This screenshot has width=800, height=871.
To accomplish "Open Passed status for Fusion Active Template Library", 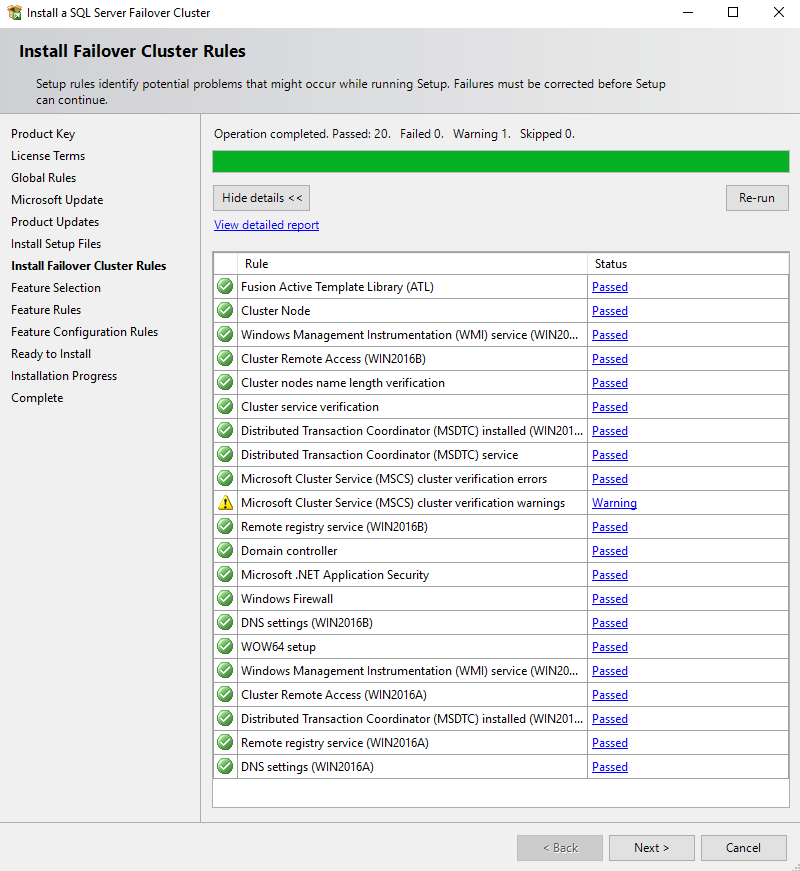I will click(610, 287).
